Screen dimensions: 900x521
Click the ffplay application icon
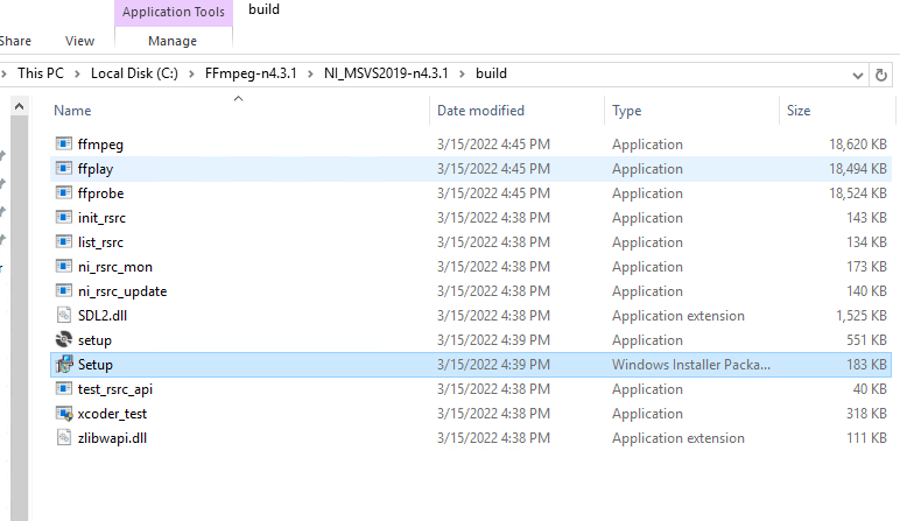click(64, 168)
